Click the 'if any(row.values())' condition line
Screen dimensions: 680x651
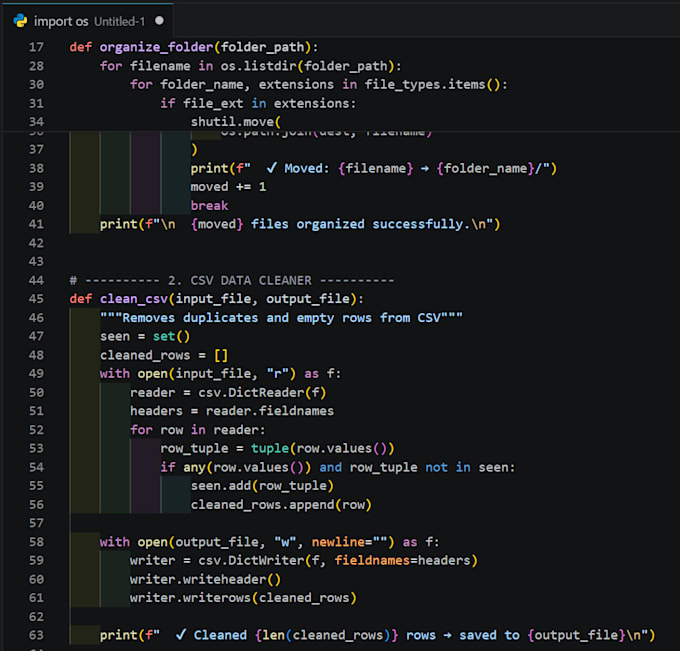pyautogui.click(x=338, y=468)
